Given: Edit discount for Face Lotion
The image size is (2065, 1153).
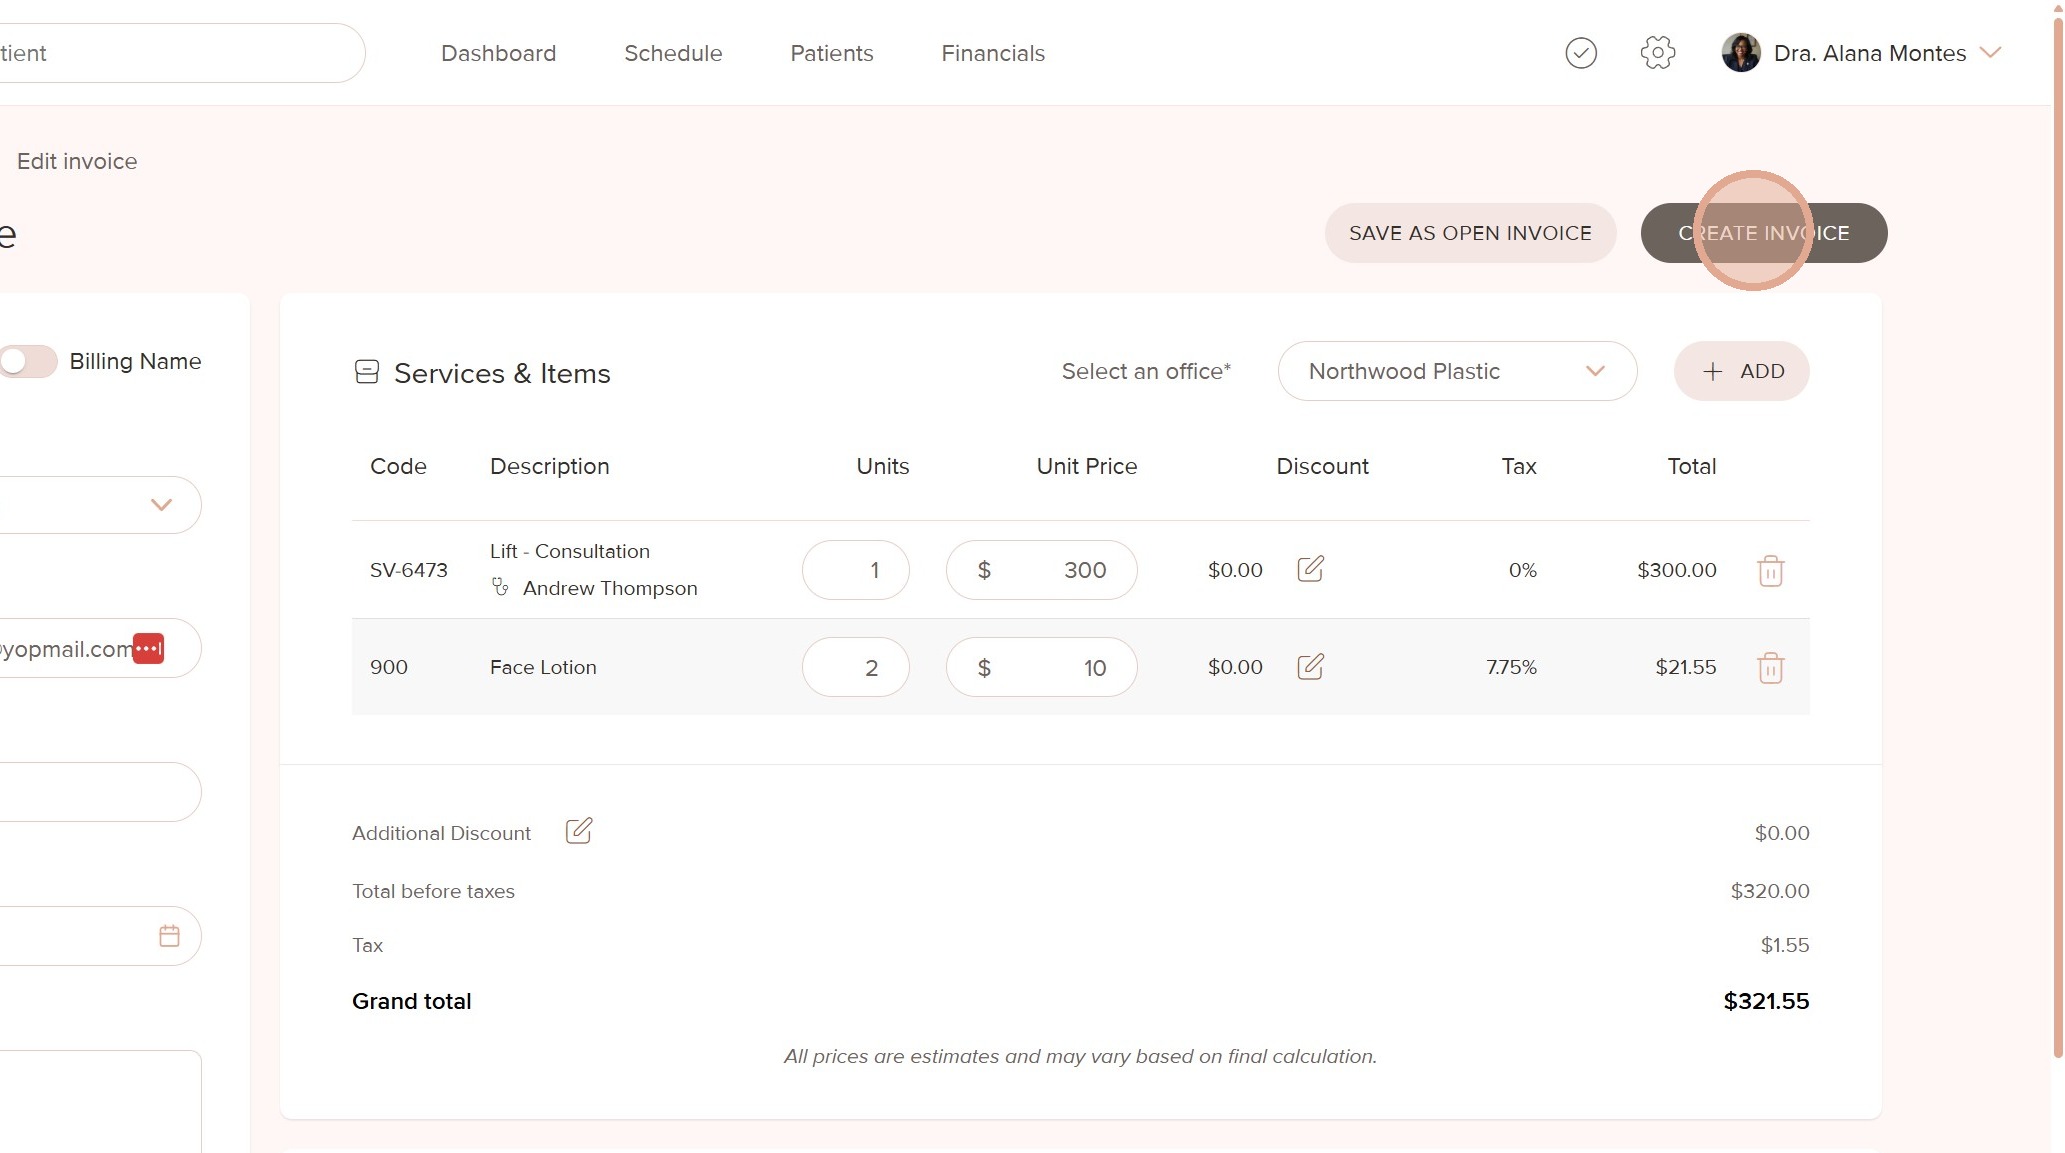Looking at the screenshot, I should click(1310, 666).
